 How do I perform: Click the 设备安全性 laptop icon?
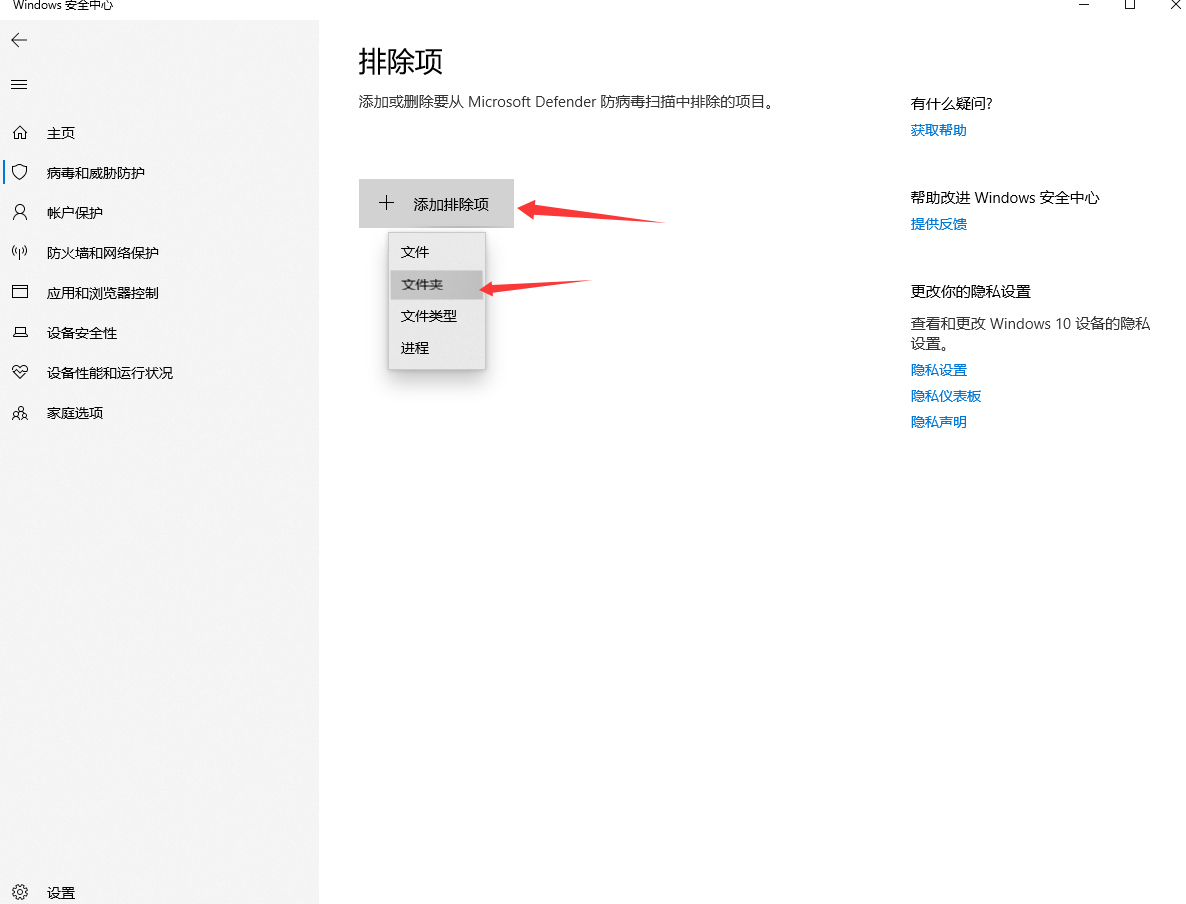19,333
